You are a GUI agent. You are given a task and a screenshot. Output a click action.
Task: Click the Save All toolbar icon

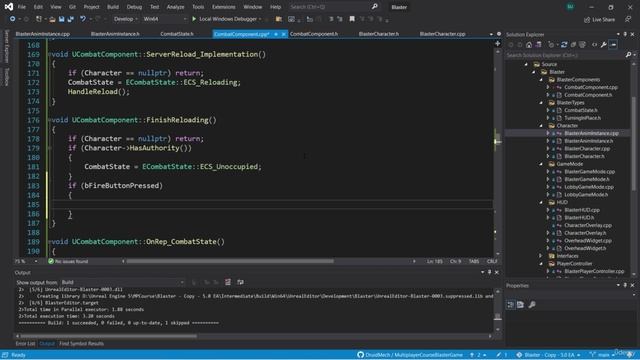tap(71, 19)
